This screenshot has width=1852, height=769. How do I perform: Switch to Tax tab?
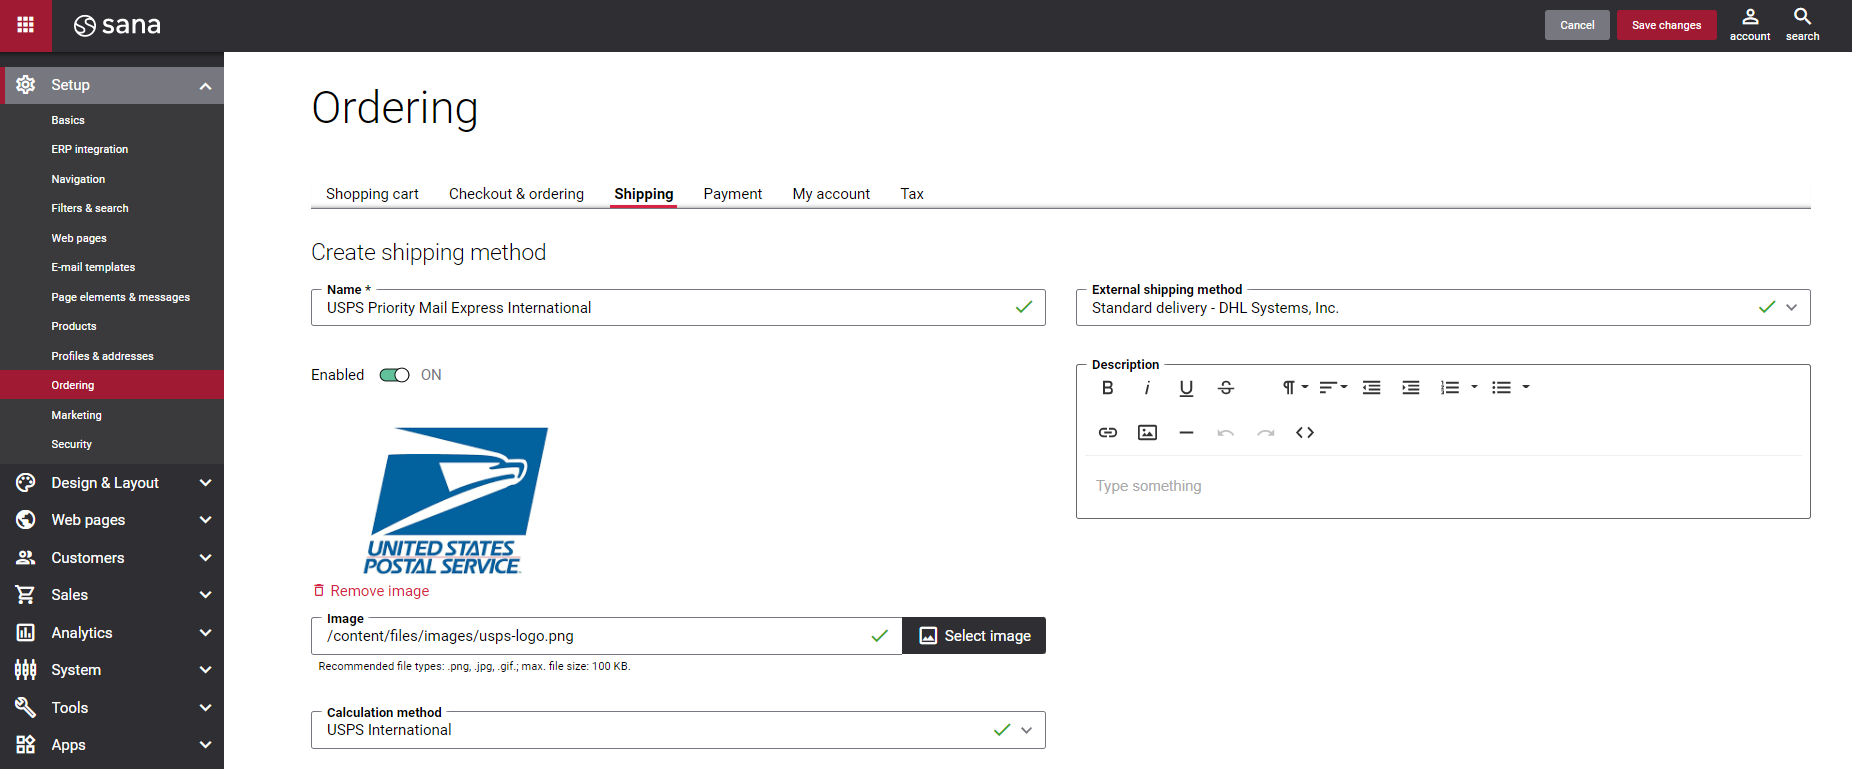[x=912, y=194]
